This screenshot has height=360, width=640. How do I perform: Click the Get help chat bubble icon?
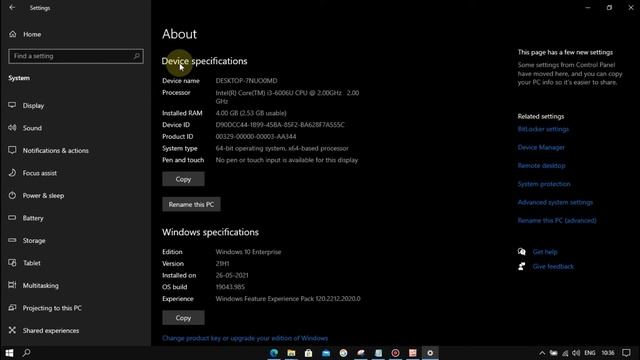pos(522,251)
